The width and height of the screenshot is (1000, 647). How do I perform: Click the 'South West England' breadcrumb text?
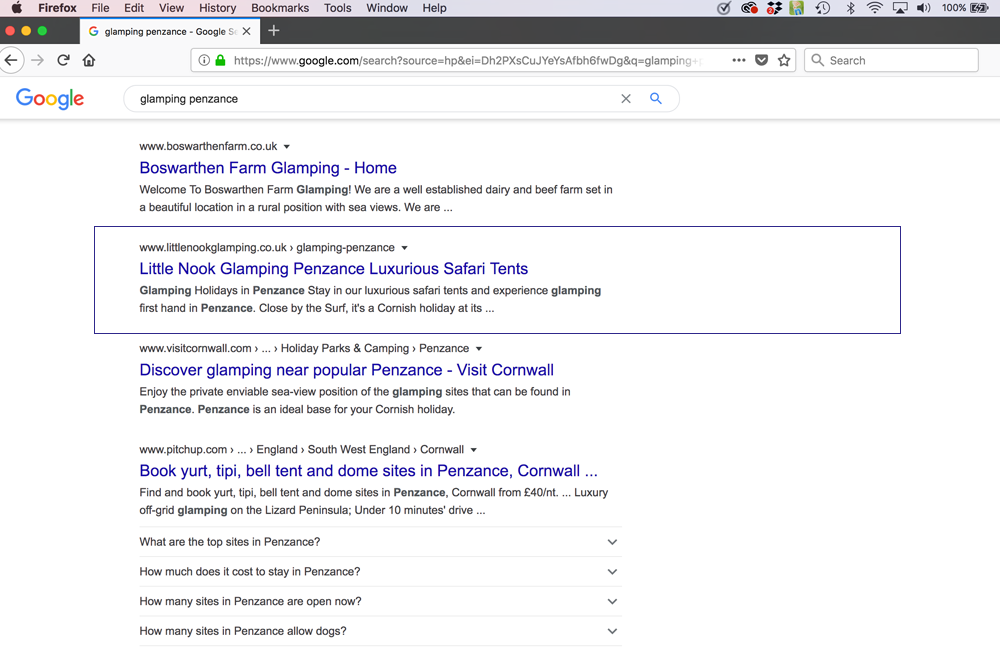click(x=359, y=450)
